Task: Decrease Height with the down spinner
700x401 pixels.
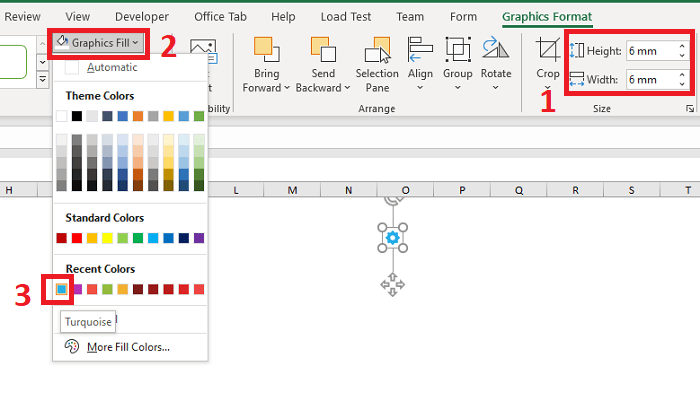Action: click(x=682, y=56)
